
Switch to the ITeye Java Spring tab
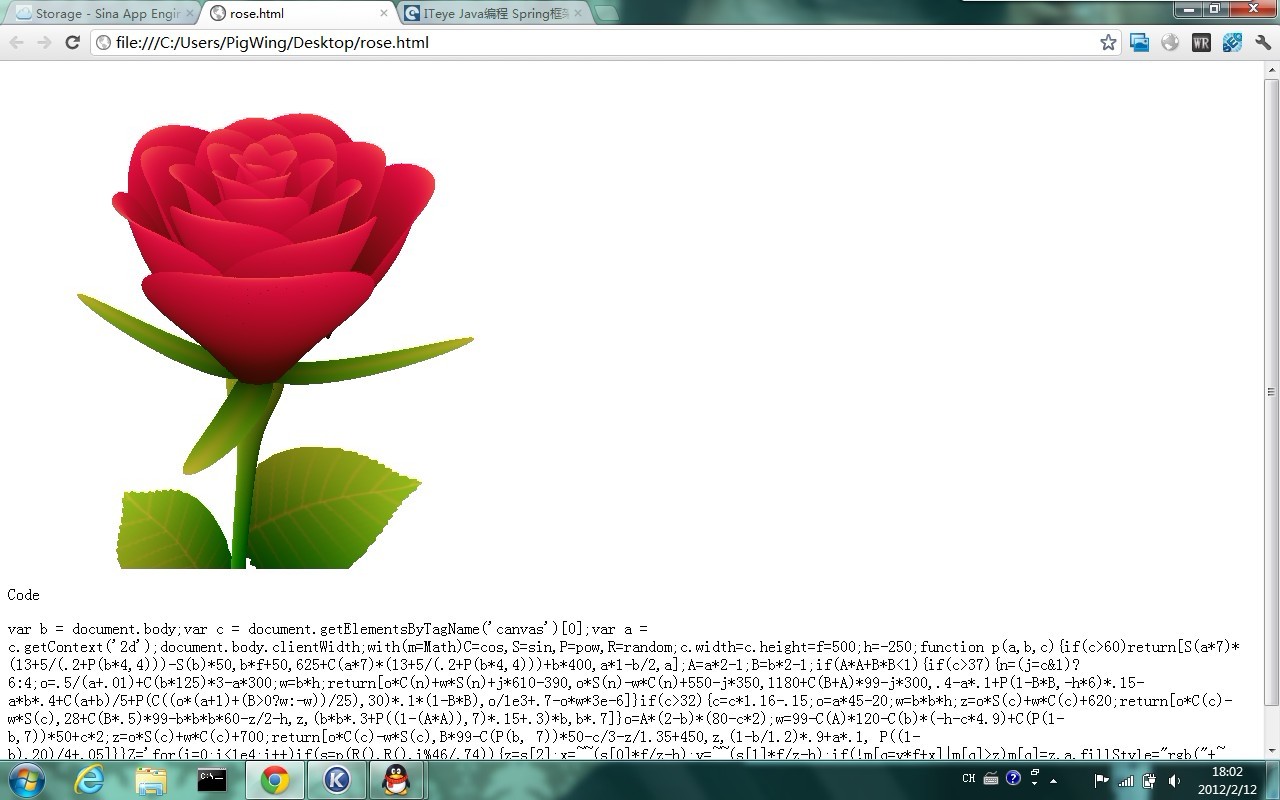tap(494, 14)
